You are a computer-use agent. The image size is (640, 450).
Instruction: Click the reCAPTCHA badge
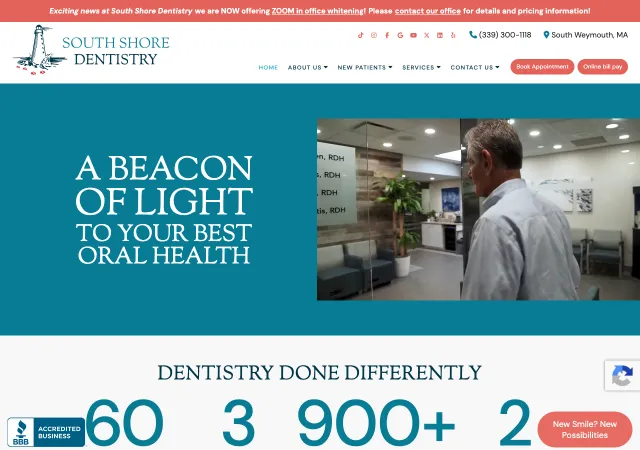click(622, 375)
